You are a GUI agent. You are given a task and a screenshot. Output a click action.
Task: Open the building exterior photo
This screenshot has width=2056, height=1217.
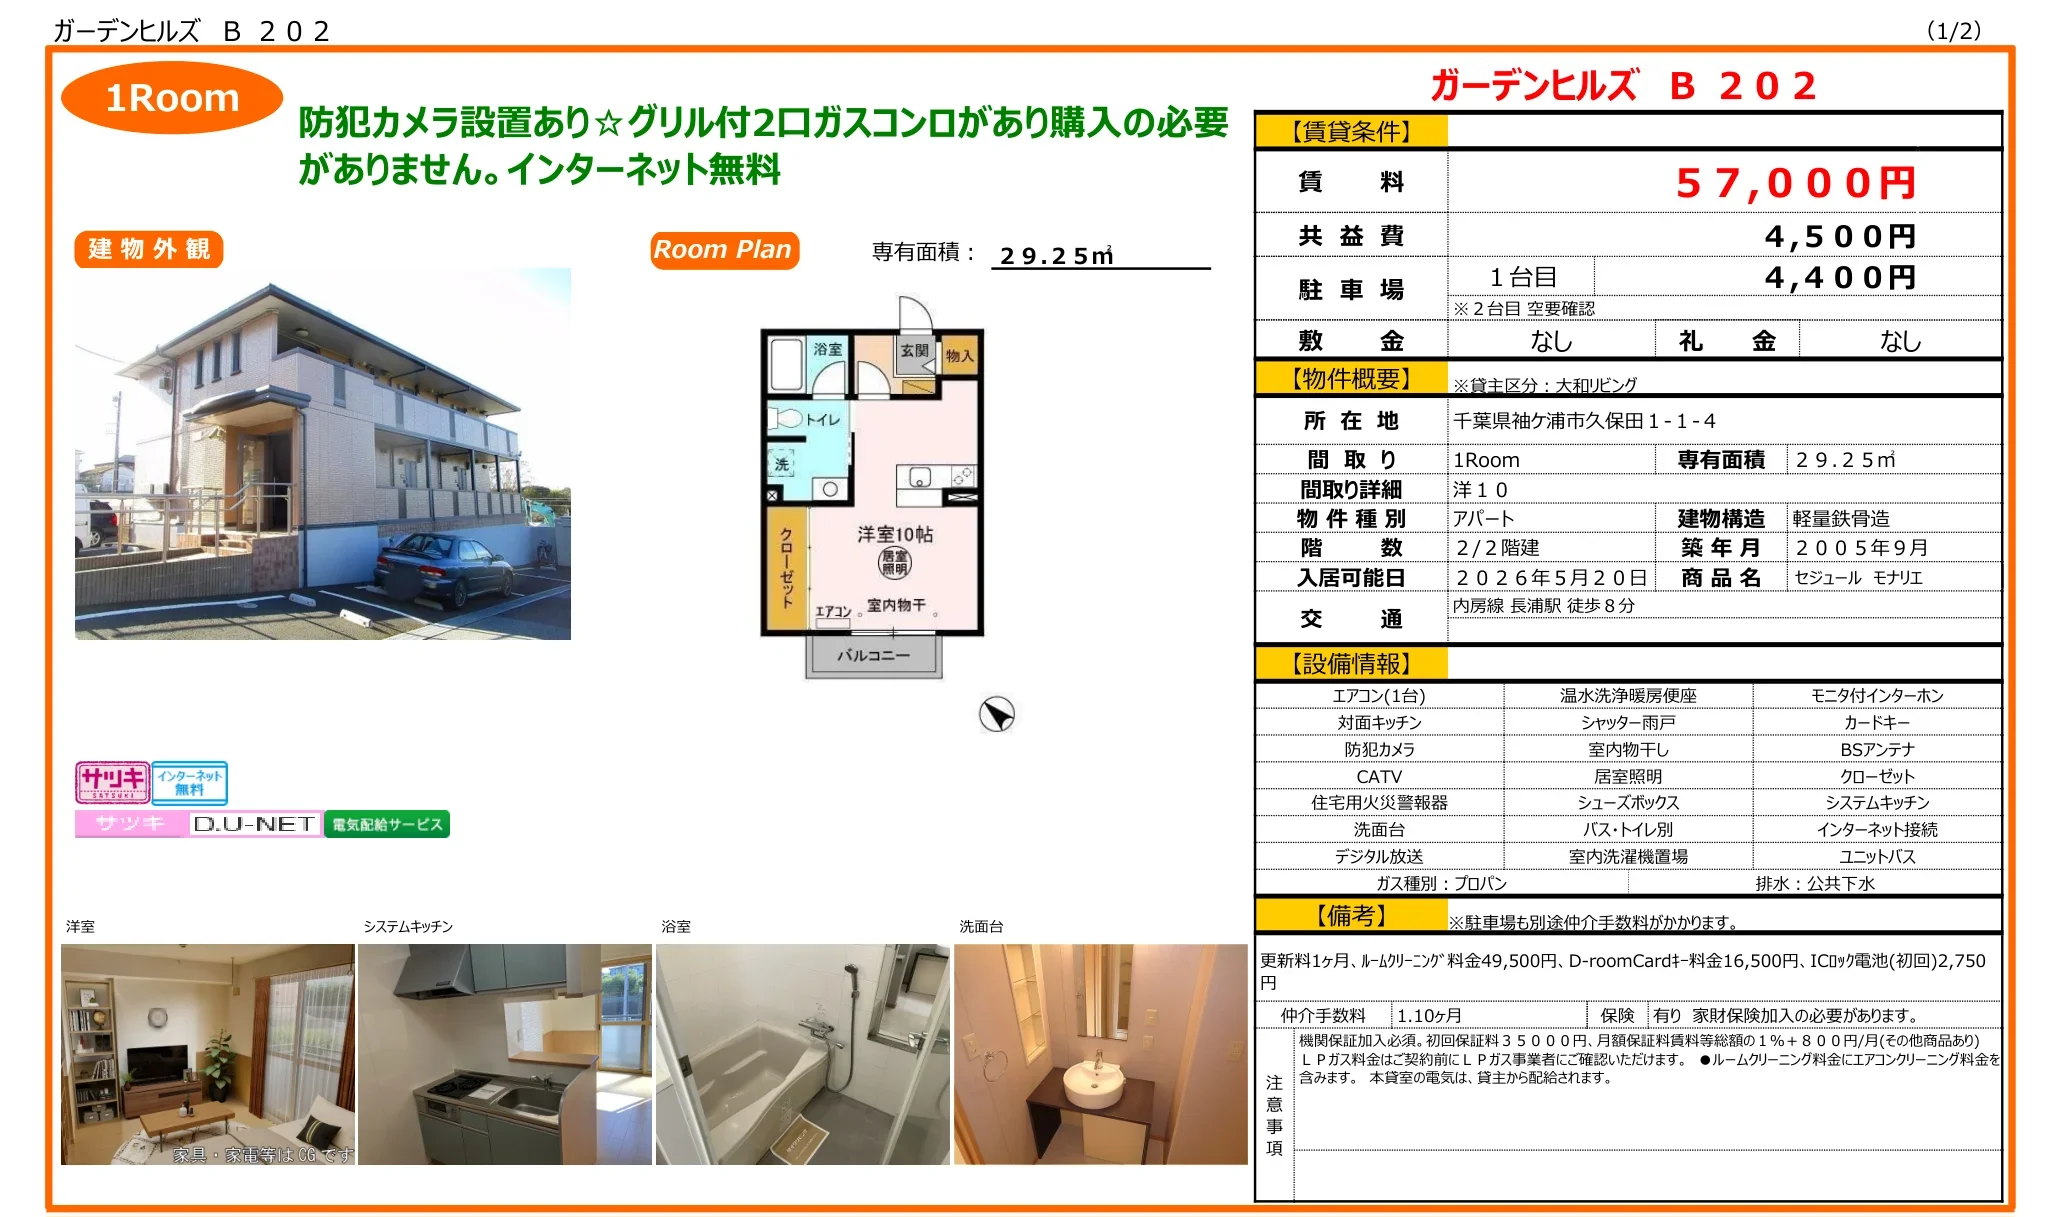click(x=322, y=453)
